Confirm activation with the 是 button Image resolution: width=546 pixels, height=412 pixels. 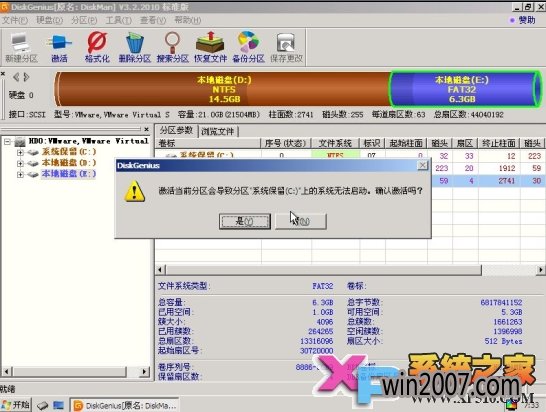pos(245,221)
